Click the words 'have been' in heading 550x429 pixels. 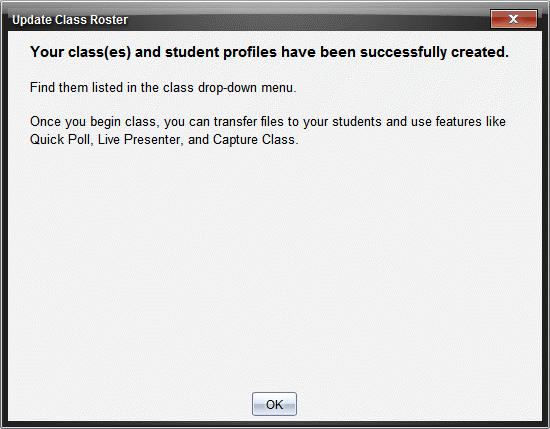click(318, 52)
